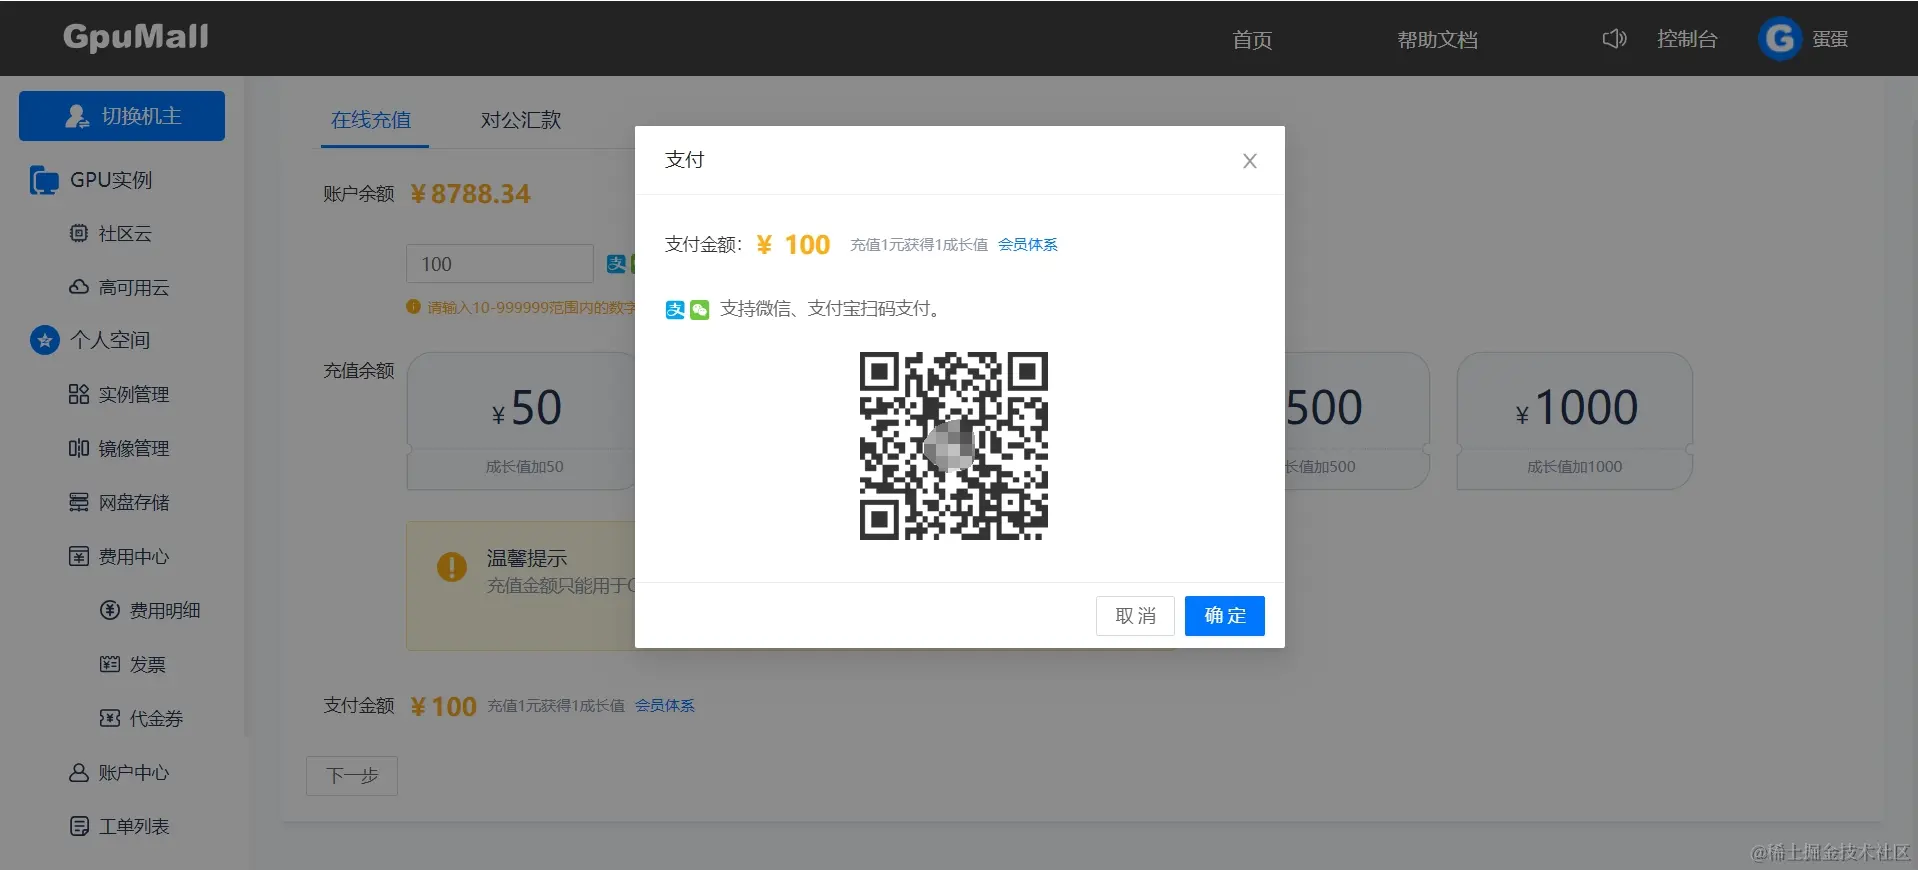Switch to 在线充值 tab
Image resolution: width=1918 pixels, height=870 pixels.
[371, 120]
